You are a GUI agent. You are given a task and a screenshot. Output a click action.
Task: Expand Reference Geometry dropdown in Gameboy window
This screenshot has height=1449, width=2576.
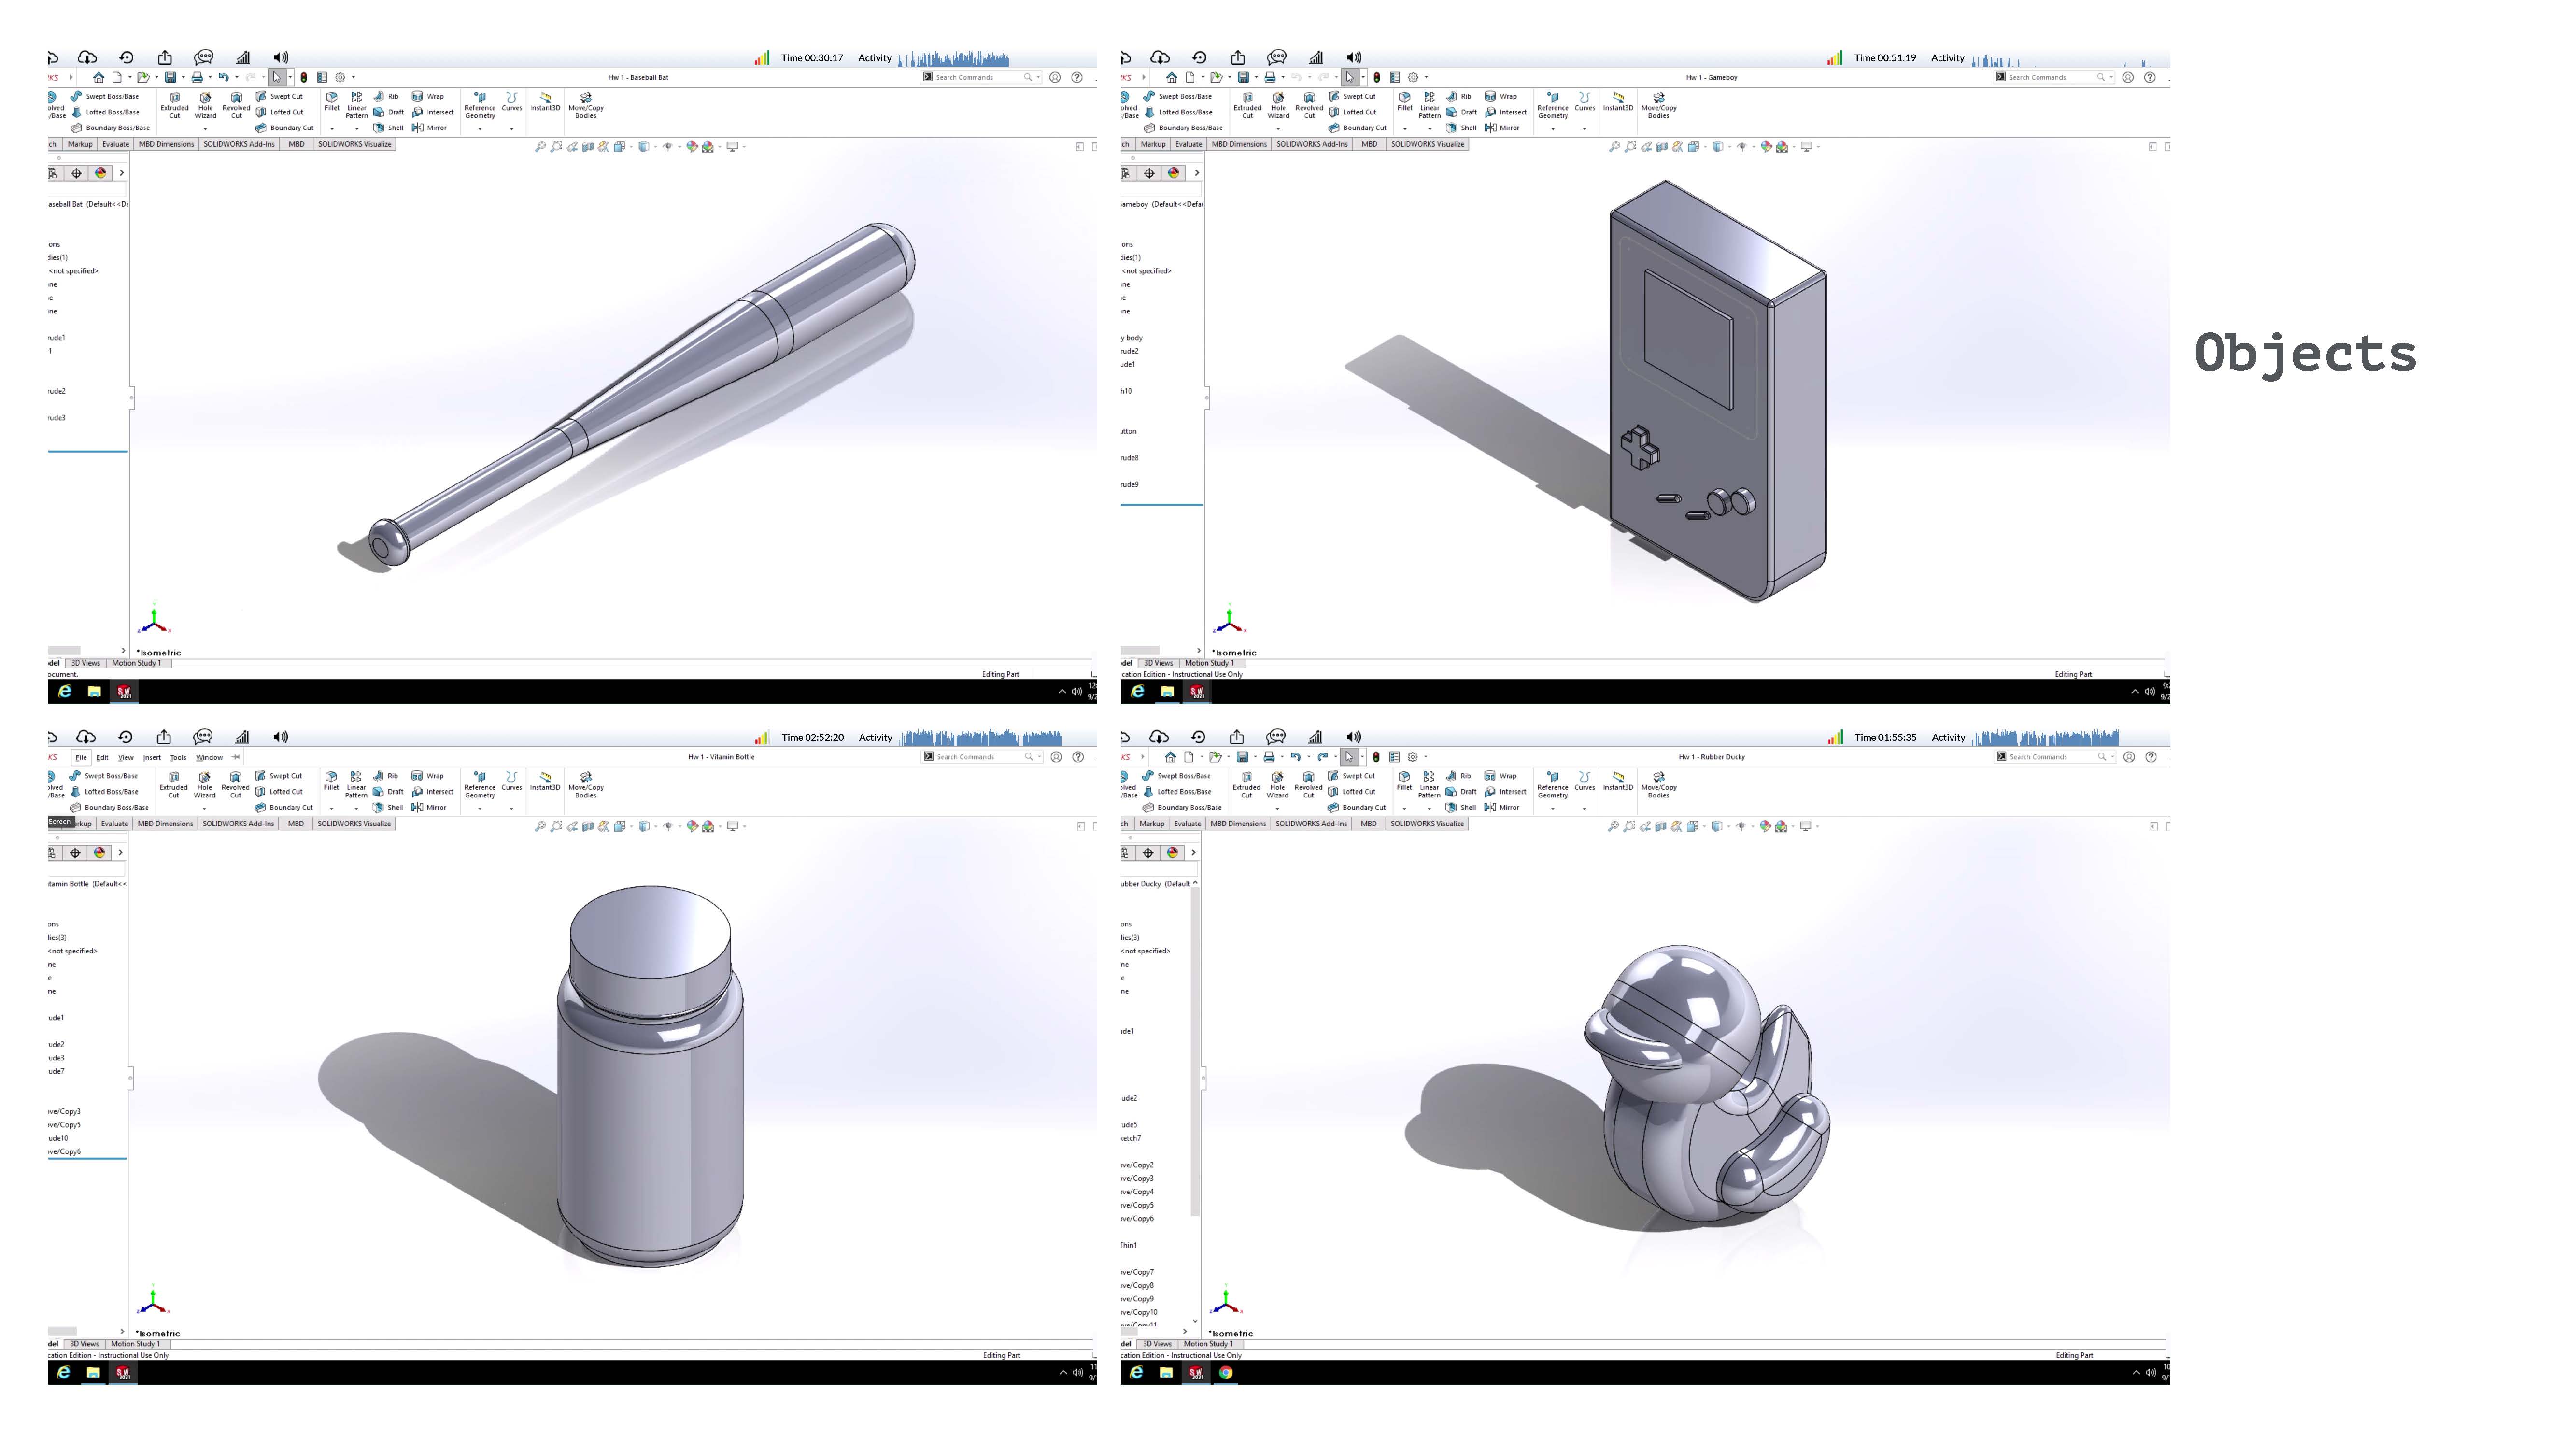1552,129
